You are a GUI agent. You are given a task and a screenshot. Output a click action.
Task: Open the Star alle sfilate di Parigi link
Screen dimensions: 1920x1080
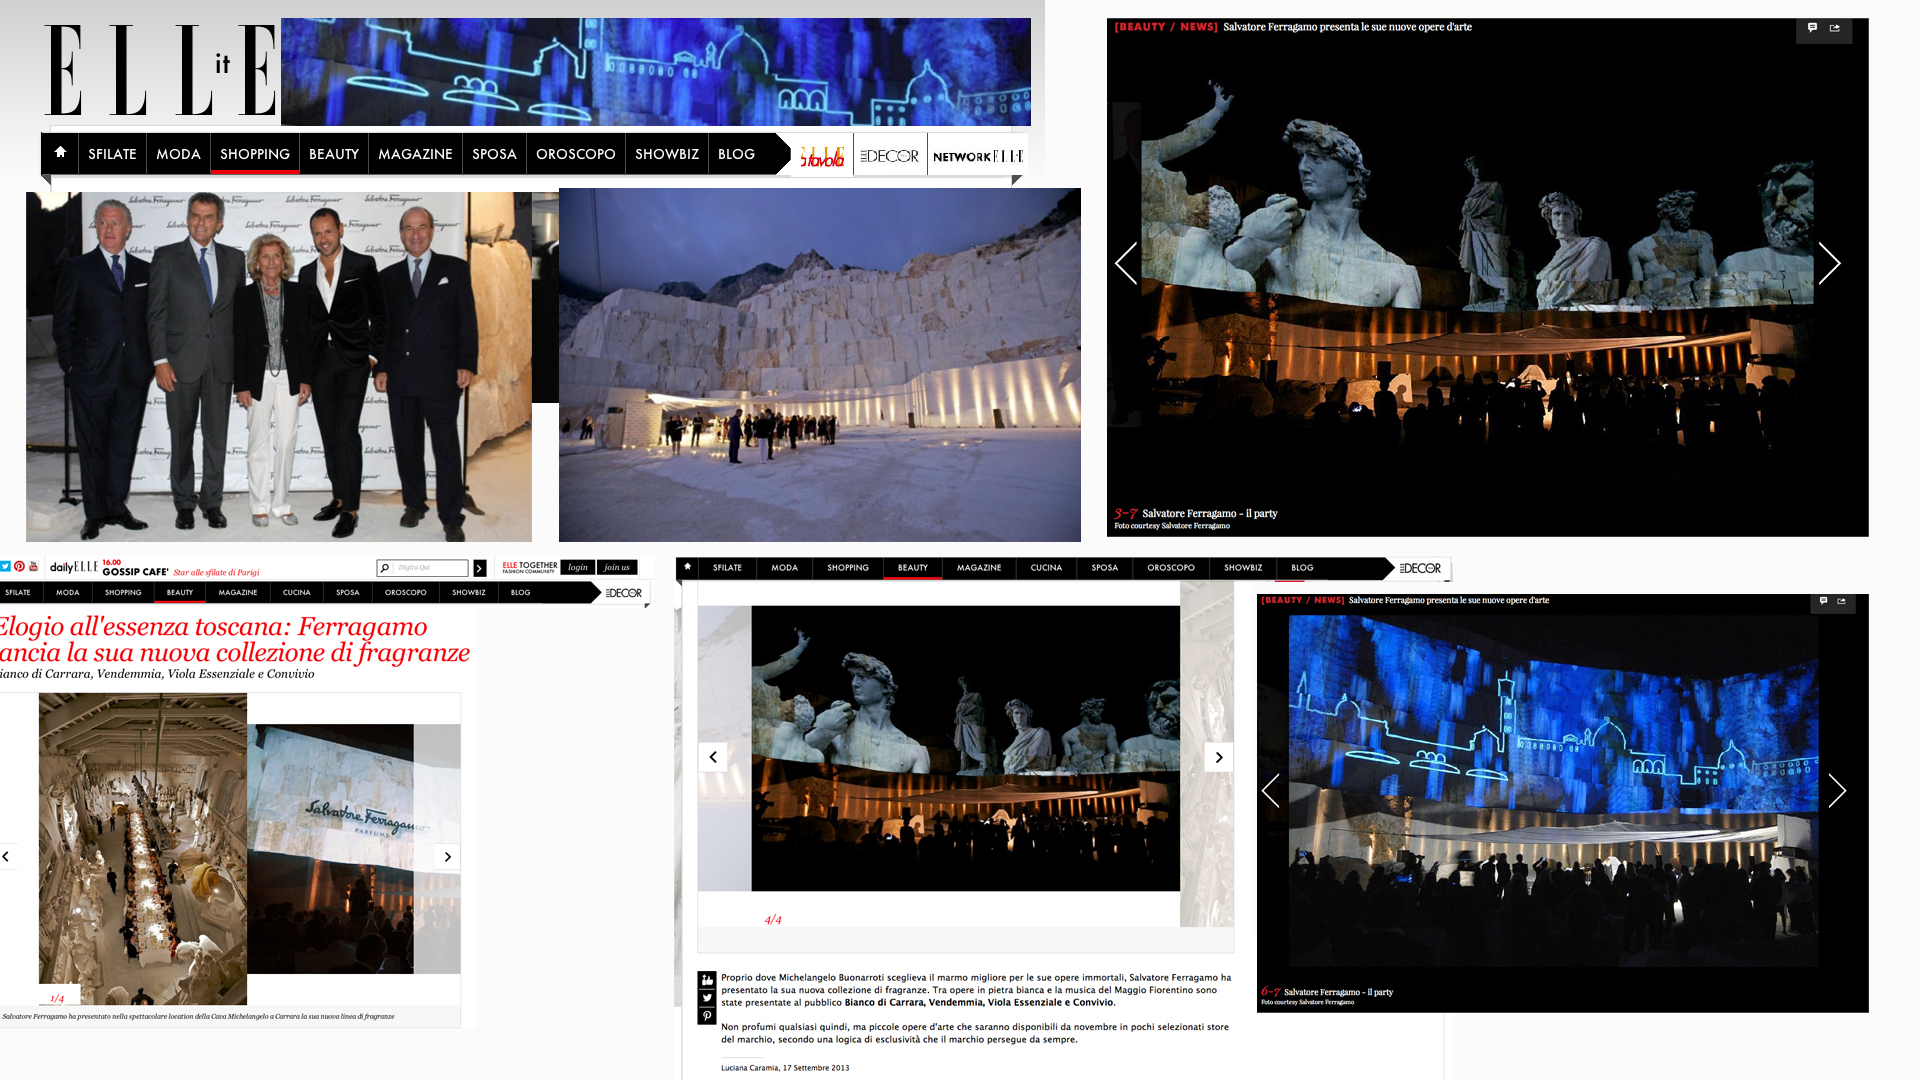point(216,573)
